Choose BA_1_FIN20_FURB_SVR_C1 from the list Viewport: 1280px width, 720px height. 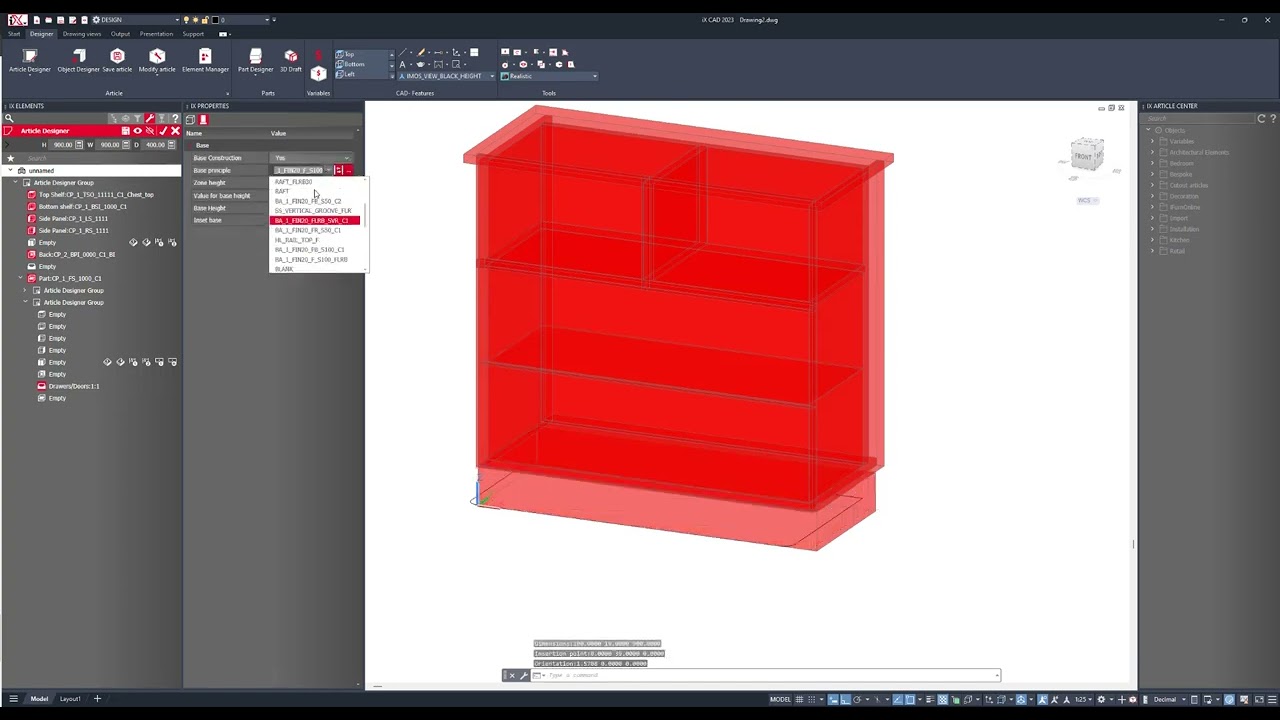[x=316, y=220]
